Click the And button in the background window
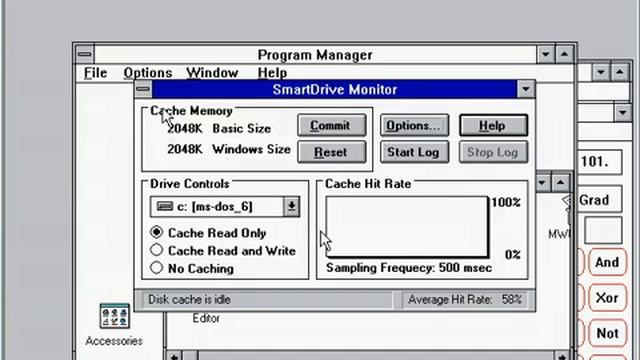The height and width of the screenshot is (360, 640). point(607,262)
